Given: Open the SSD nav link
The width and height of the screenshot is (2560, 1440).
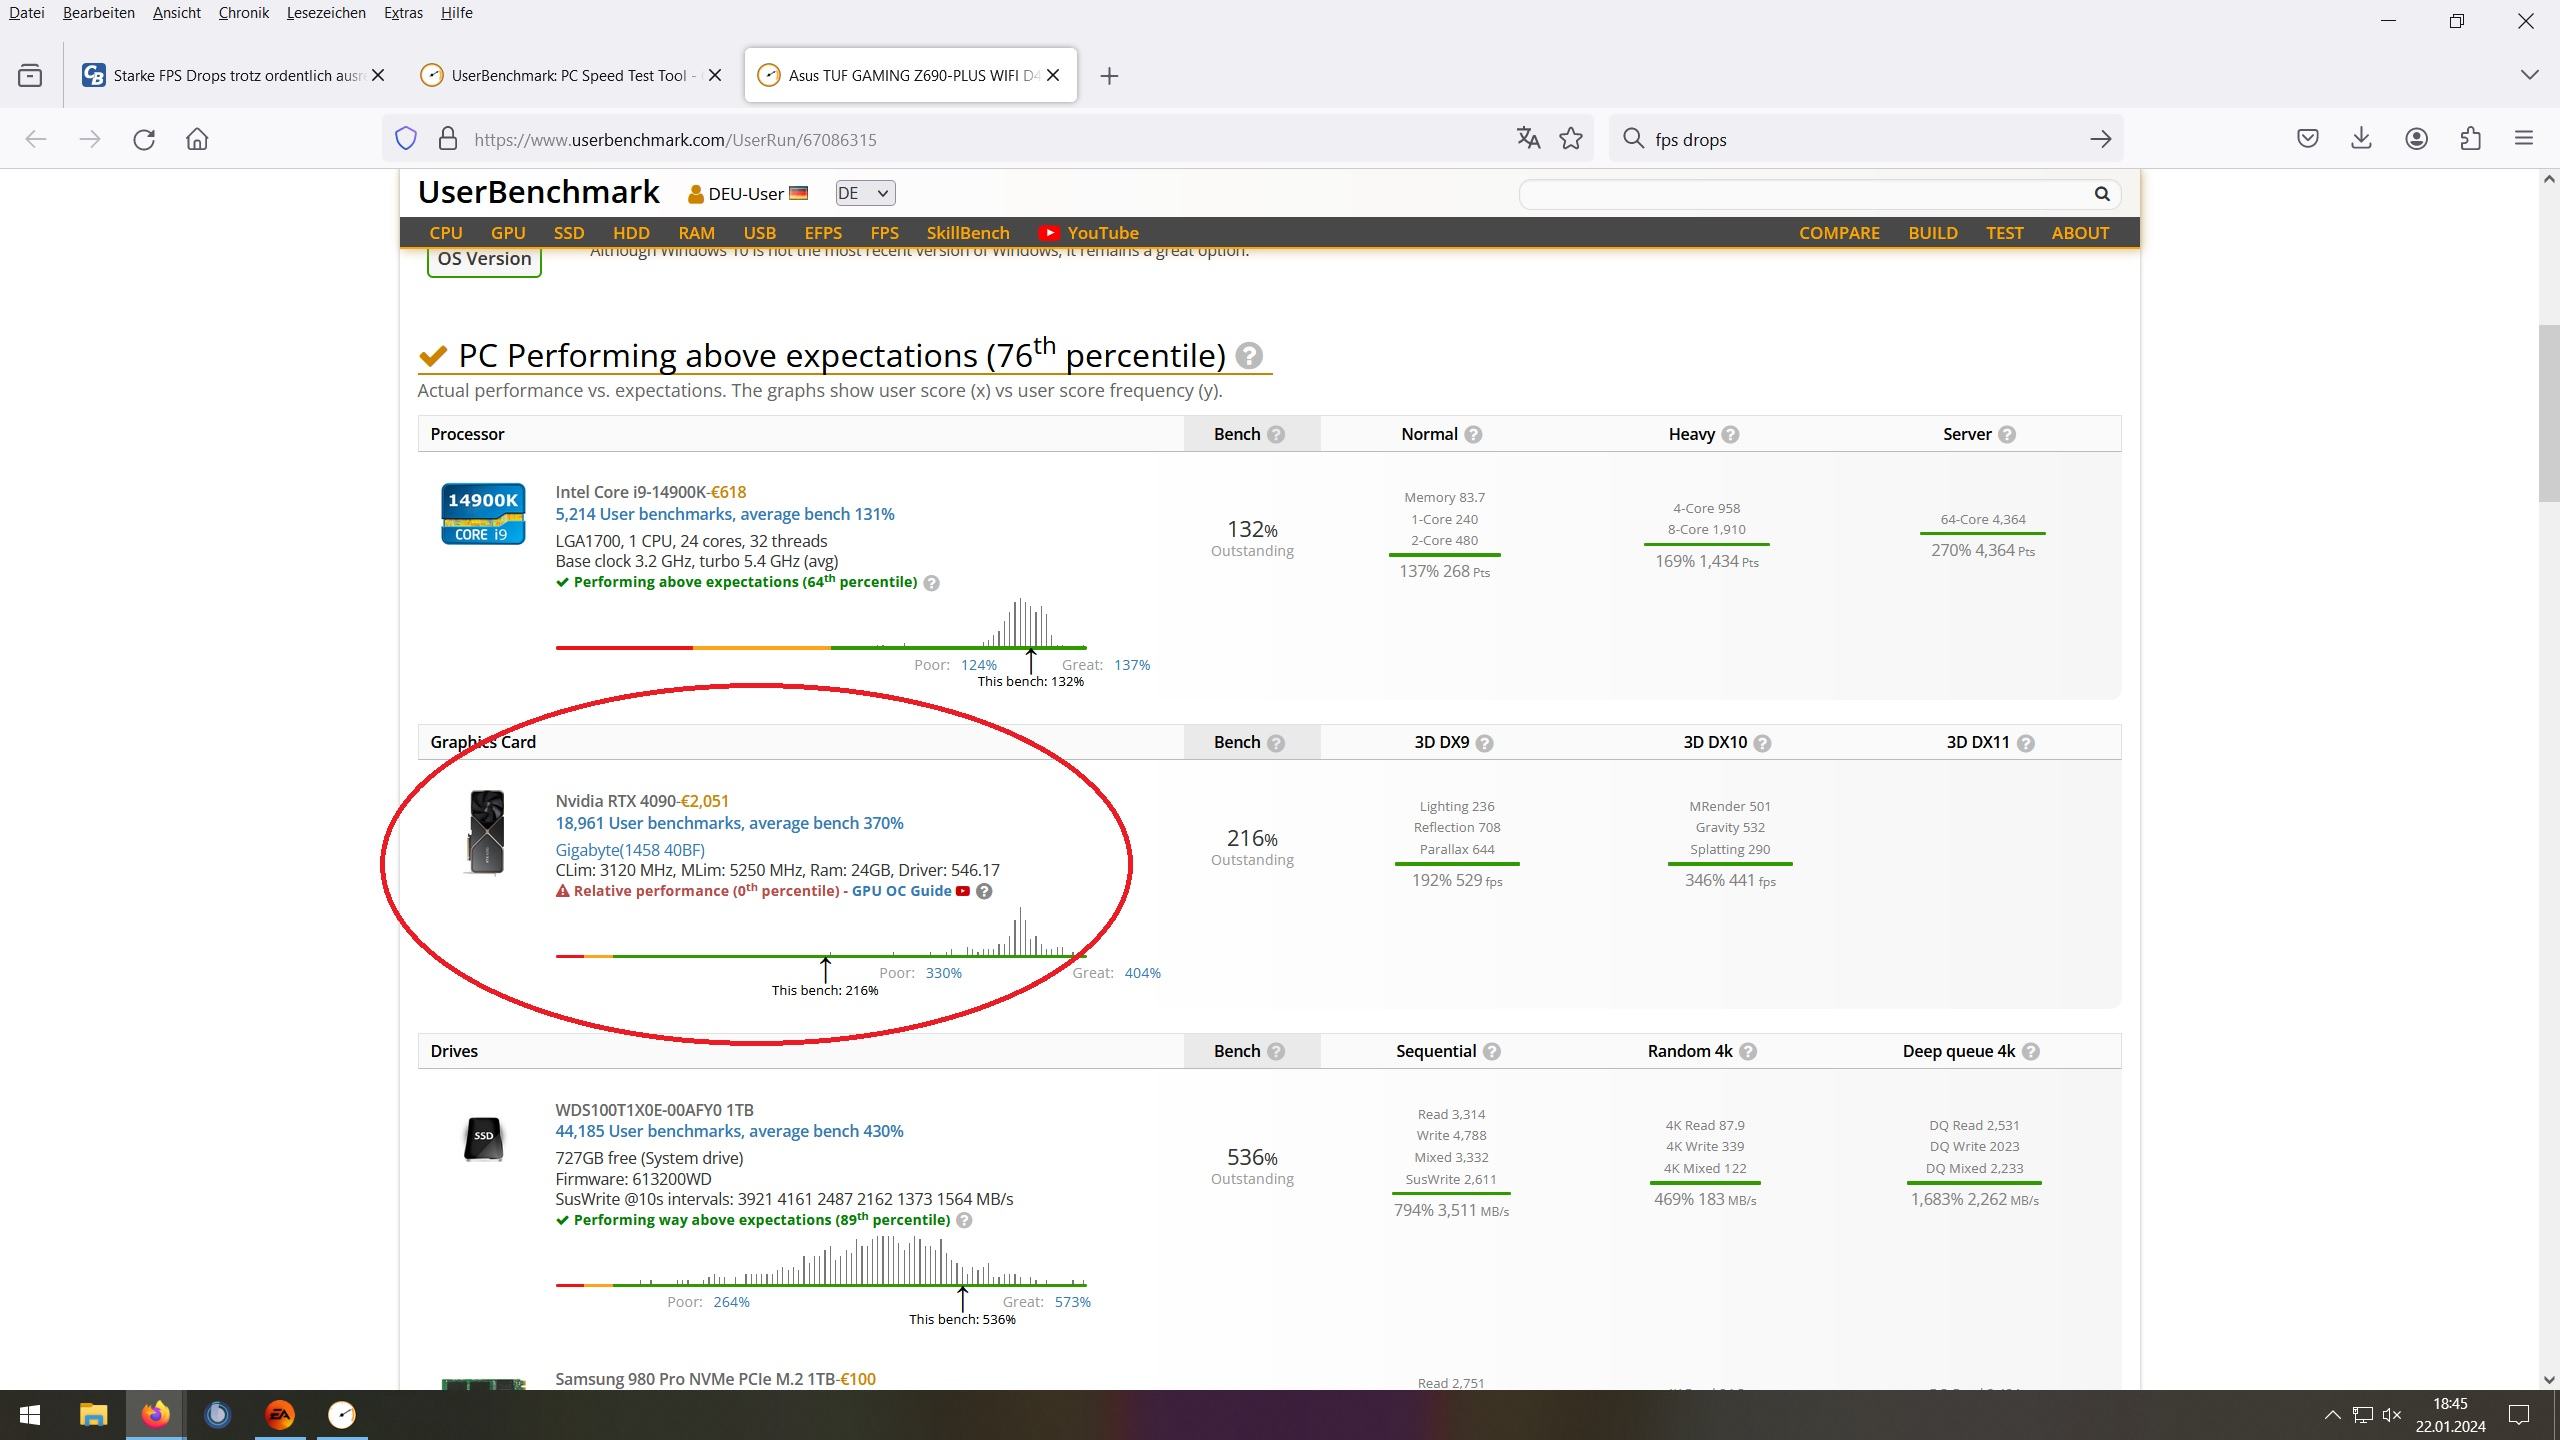Looking at the screenshot, I should tap(569, 233).
